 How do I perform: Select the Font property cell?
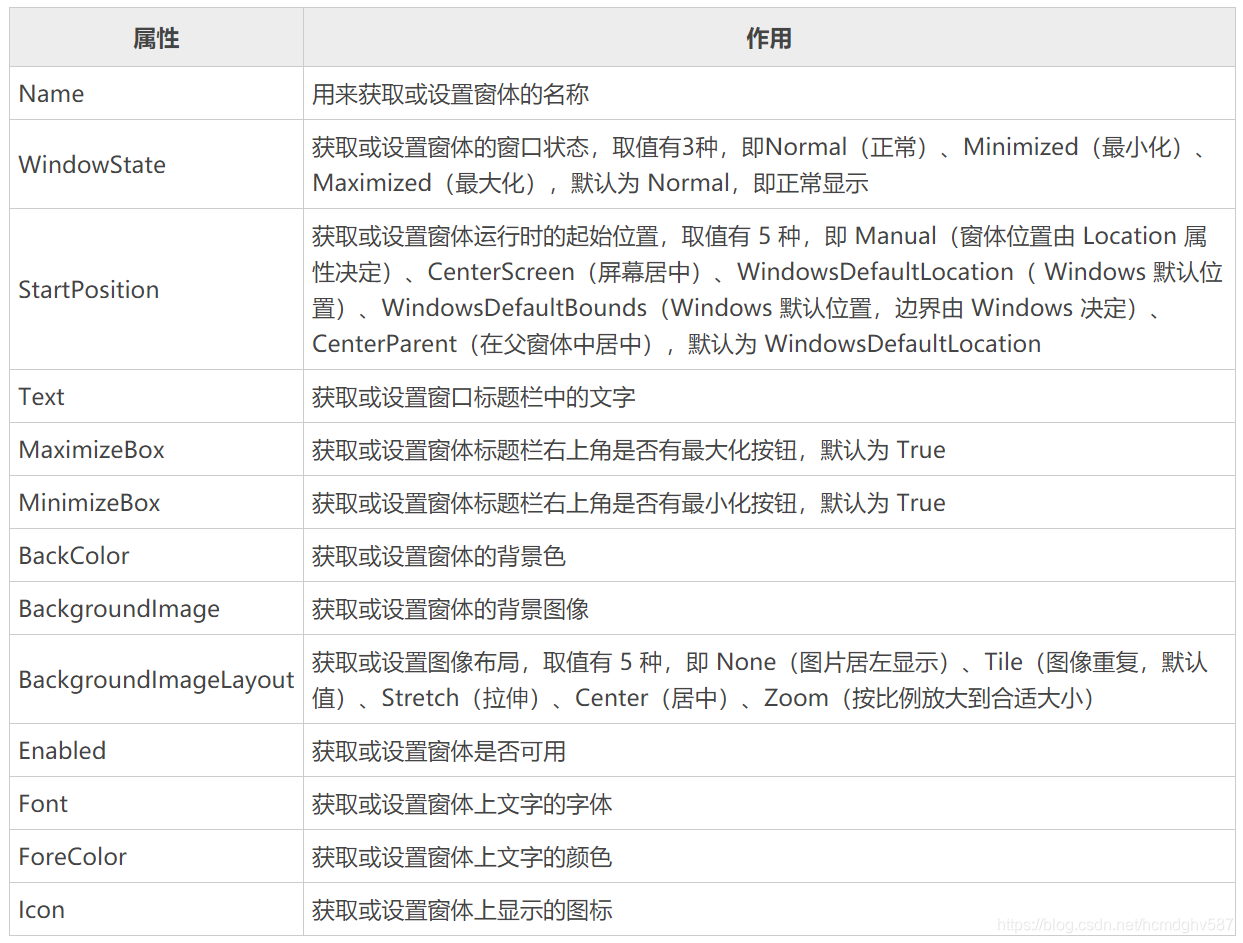coord(156,804)
